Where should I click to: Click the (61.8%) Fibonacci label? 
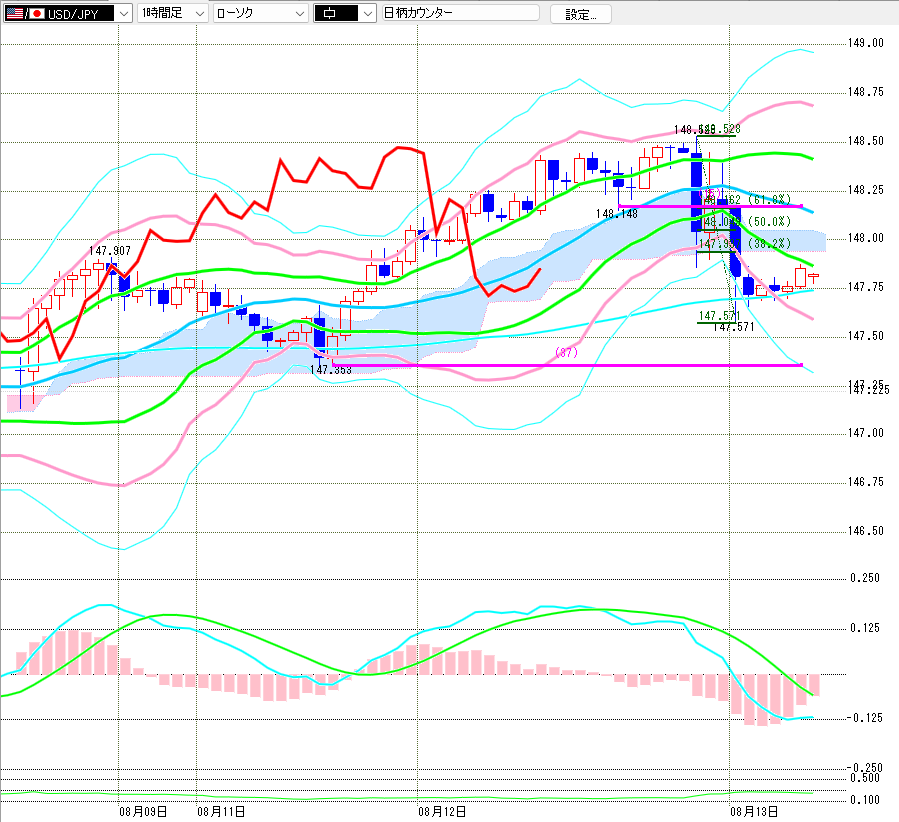tap(769, 199)
